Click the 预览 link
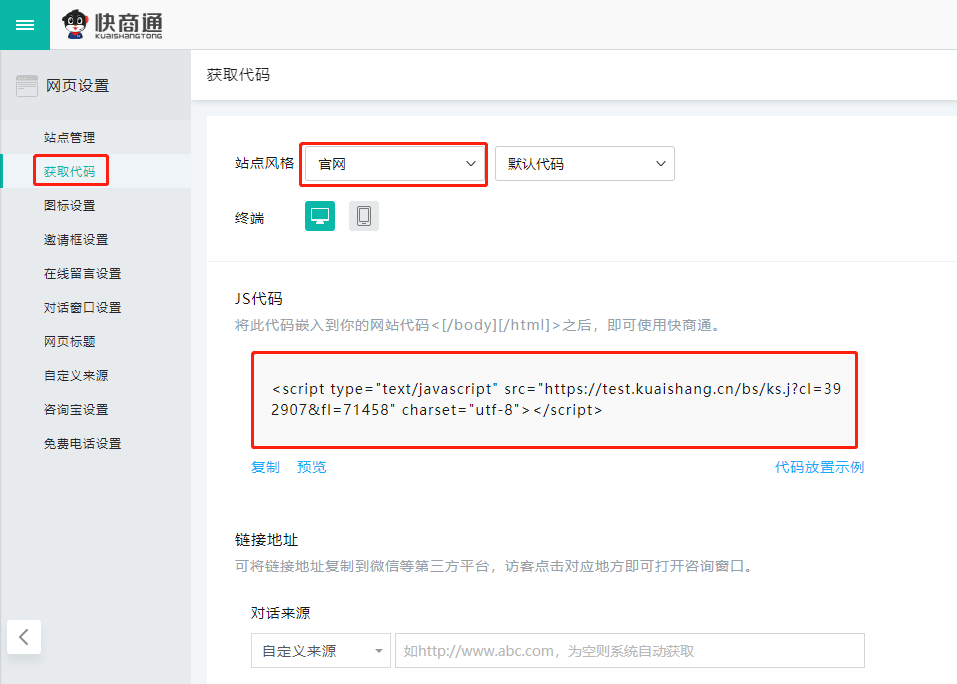 pyautogui.click(x=311, y=467)
